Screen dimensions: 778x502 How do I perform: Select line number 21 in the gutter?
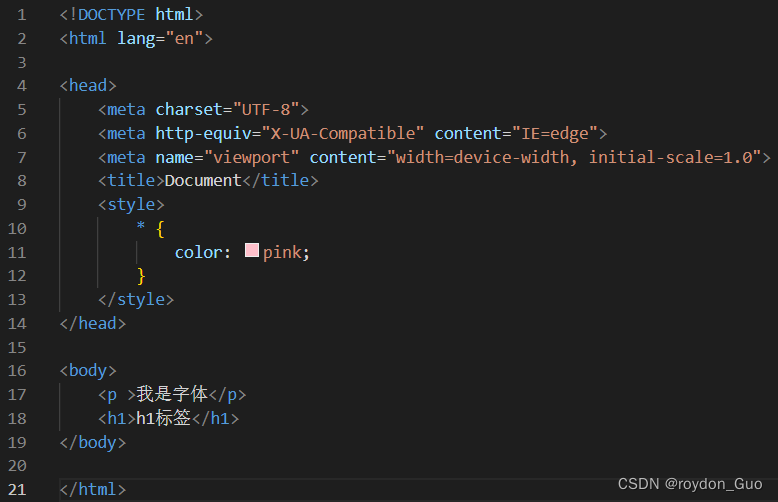coord(17,490)
